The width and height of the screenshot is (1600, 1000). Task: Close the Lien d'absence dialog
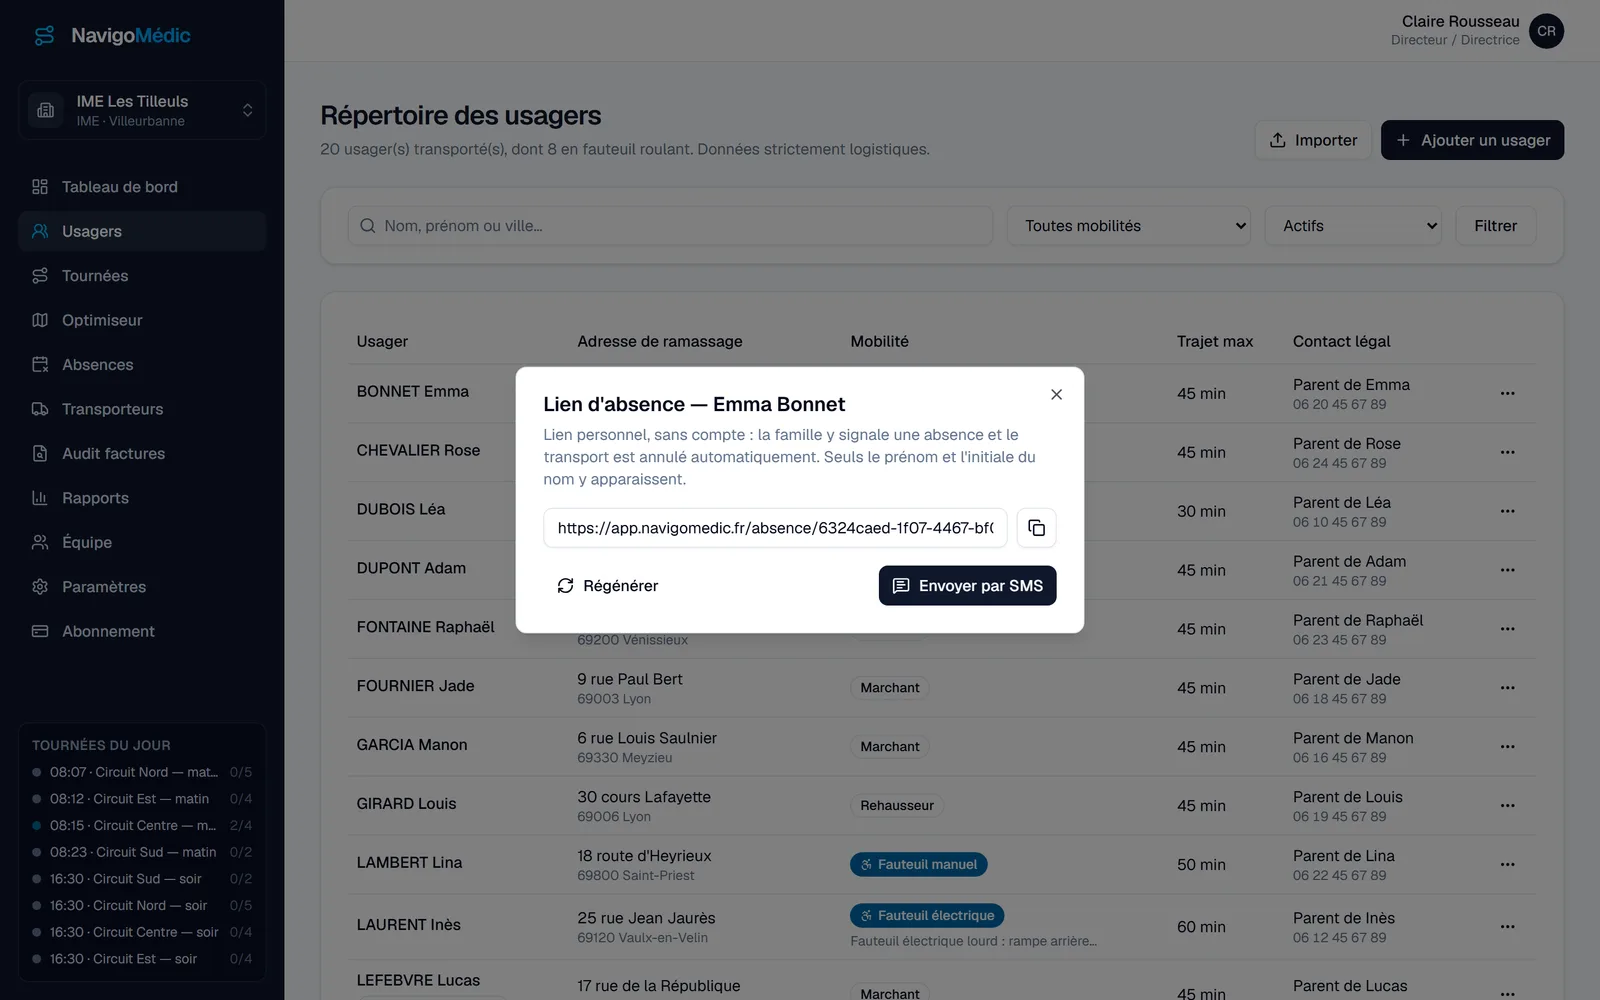1056,395
